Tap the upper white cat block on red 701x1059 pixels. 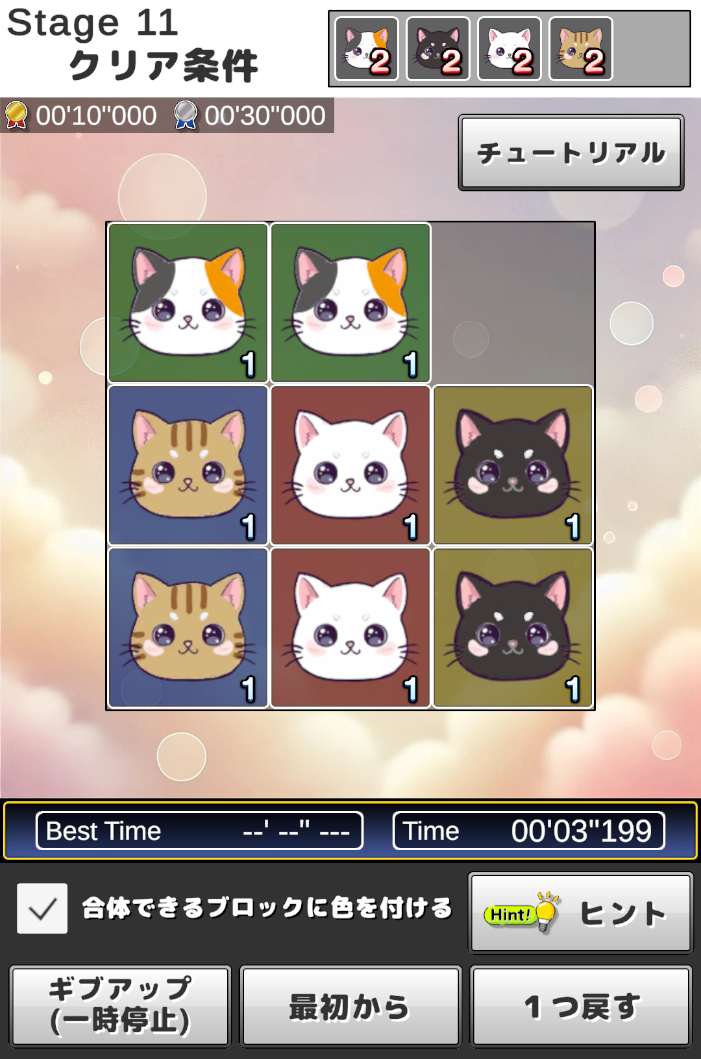pos(350,465)
